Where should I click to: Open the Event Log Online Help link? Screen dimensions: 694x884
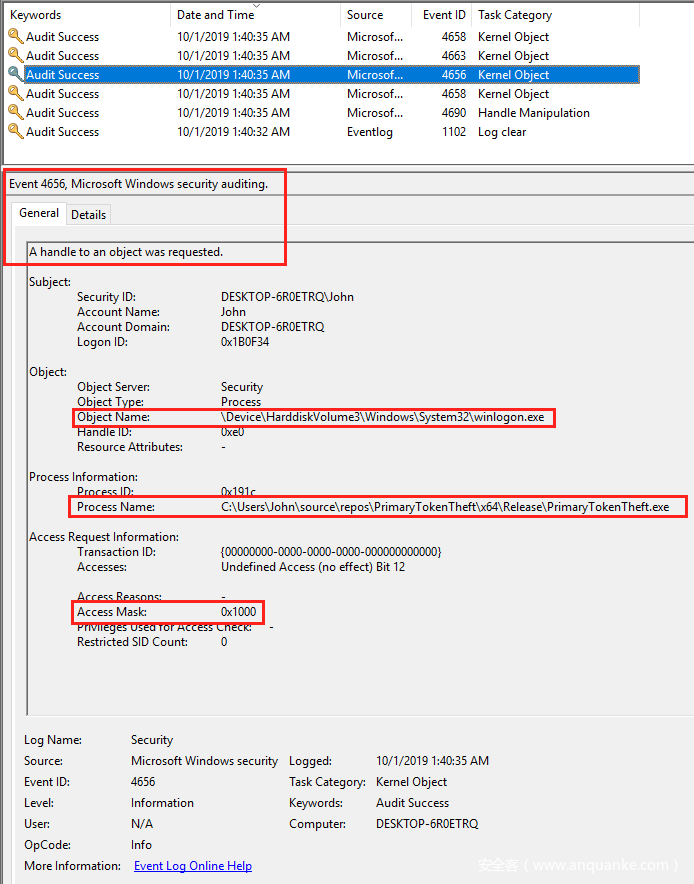[192, 866]
